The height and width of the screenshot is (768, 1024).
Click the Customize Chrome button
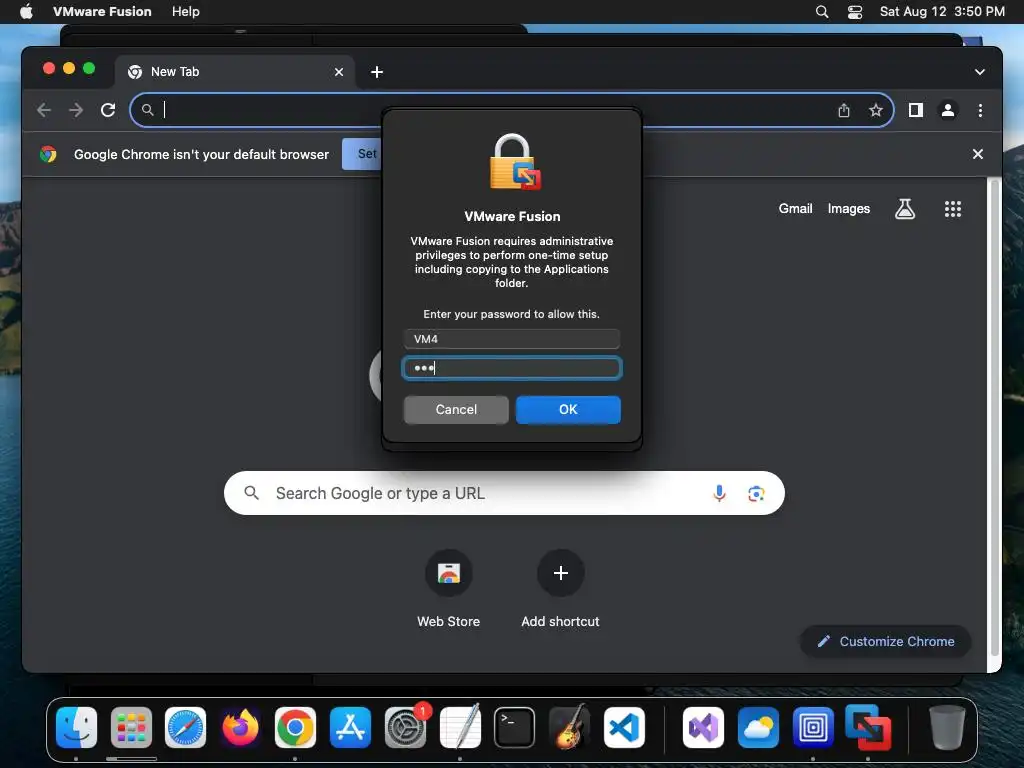point(886,641)
